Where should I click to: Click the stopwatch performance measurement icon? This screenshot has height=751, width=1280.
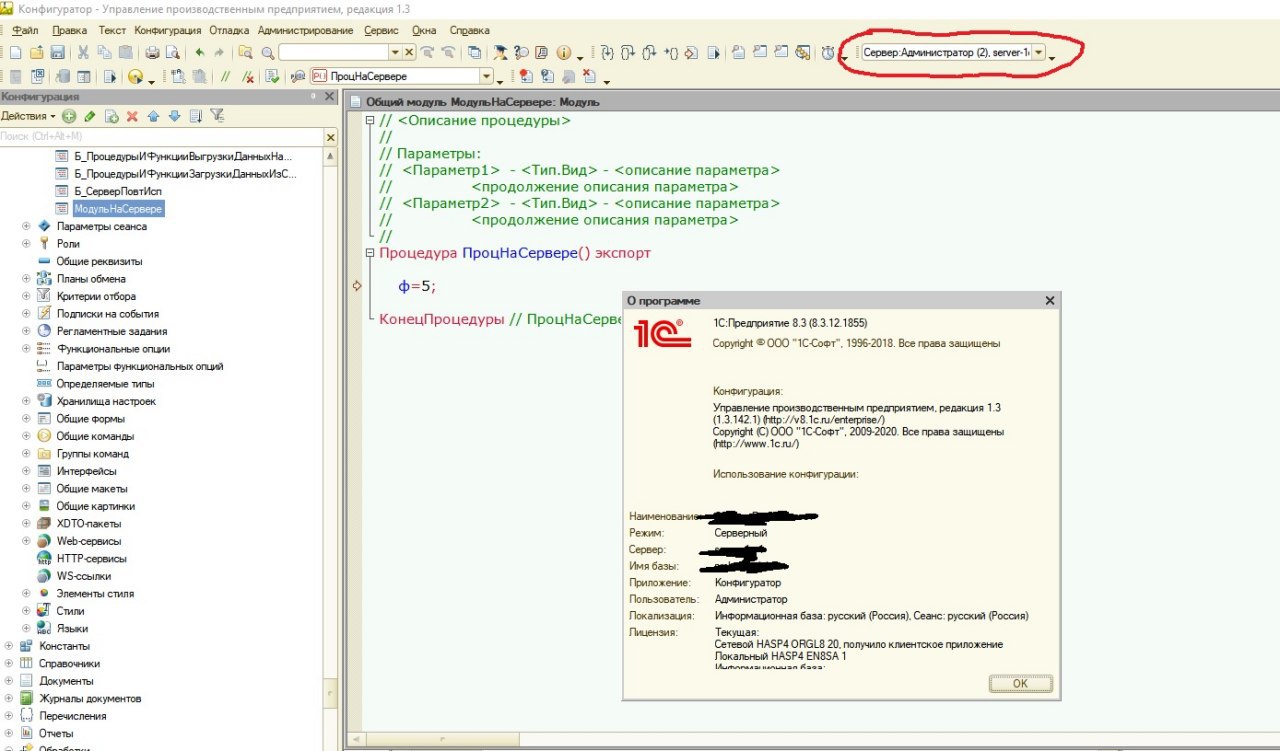[827, 53]
